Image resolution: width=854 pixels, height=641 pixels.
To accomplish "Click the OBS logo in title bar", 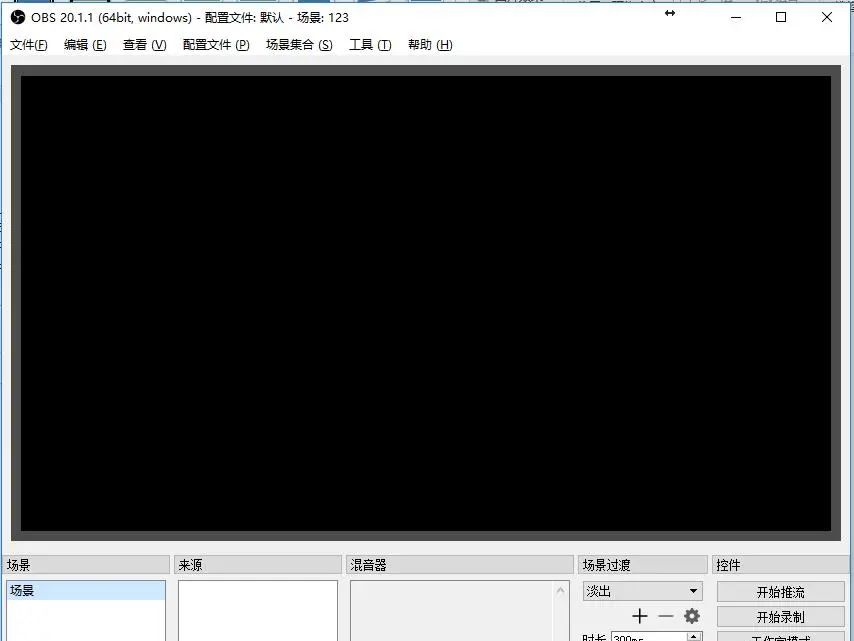I will point(18,17).
